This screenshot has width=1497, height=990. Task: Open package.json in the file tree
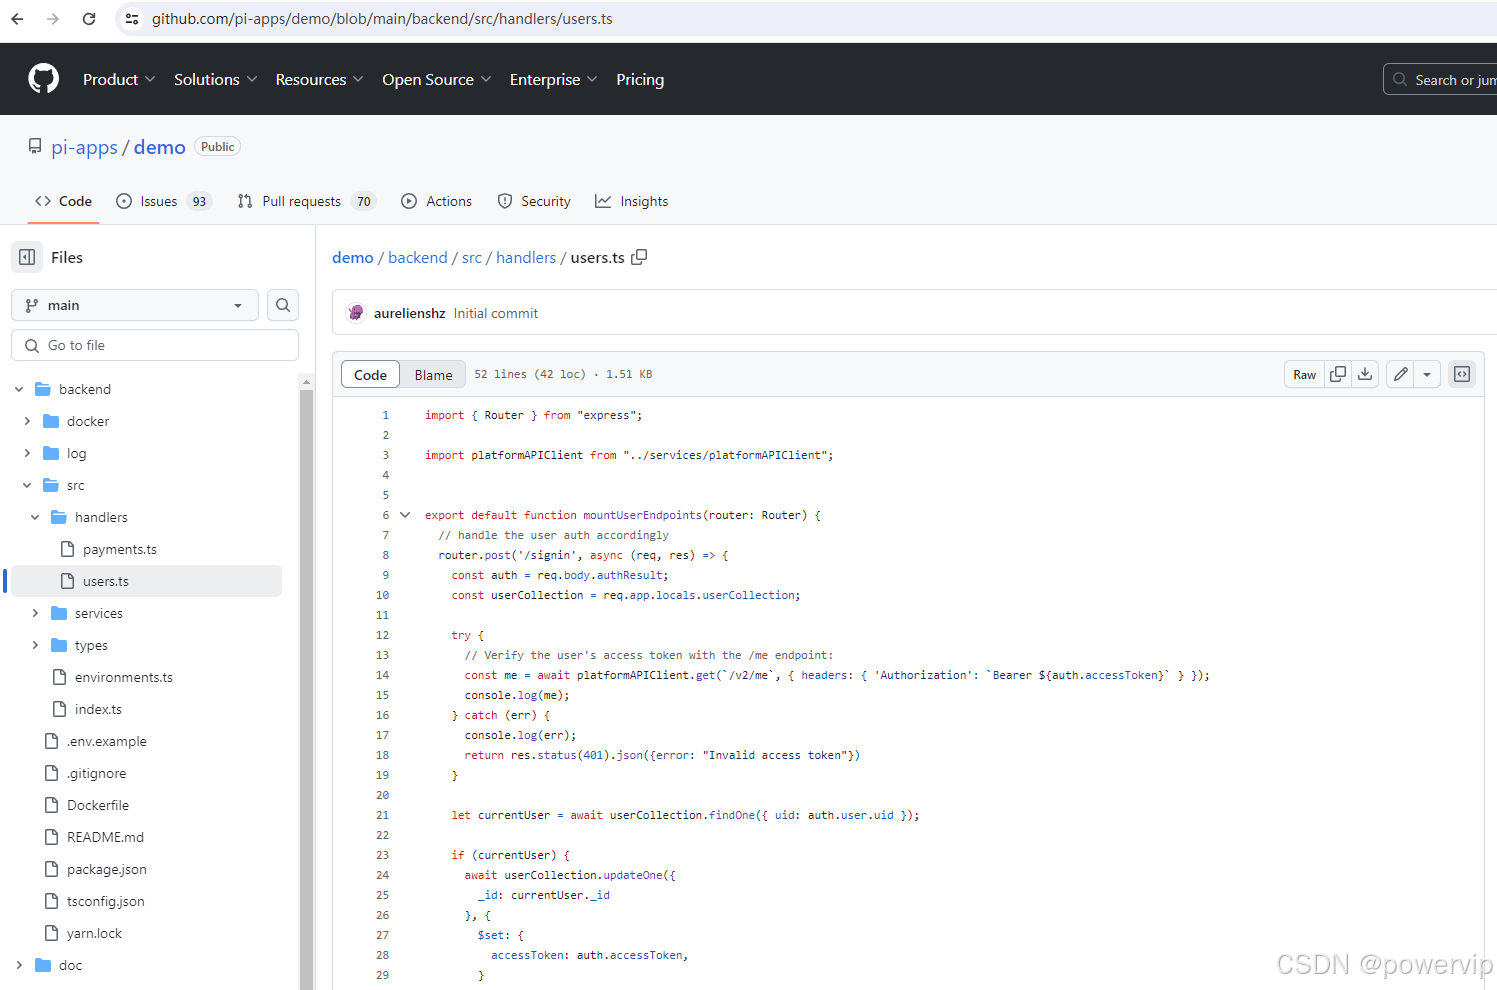coord(107,869)
